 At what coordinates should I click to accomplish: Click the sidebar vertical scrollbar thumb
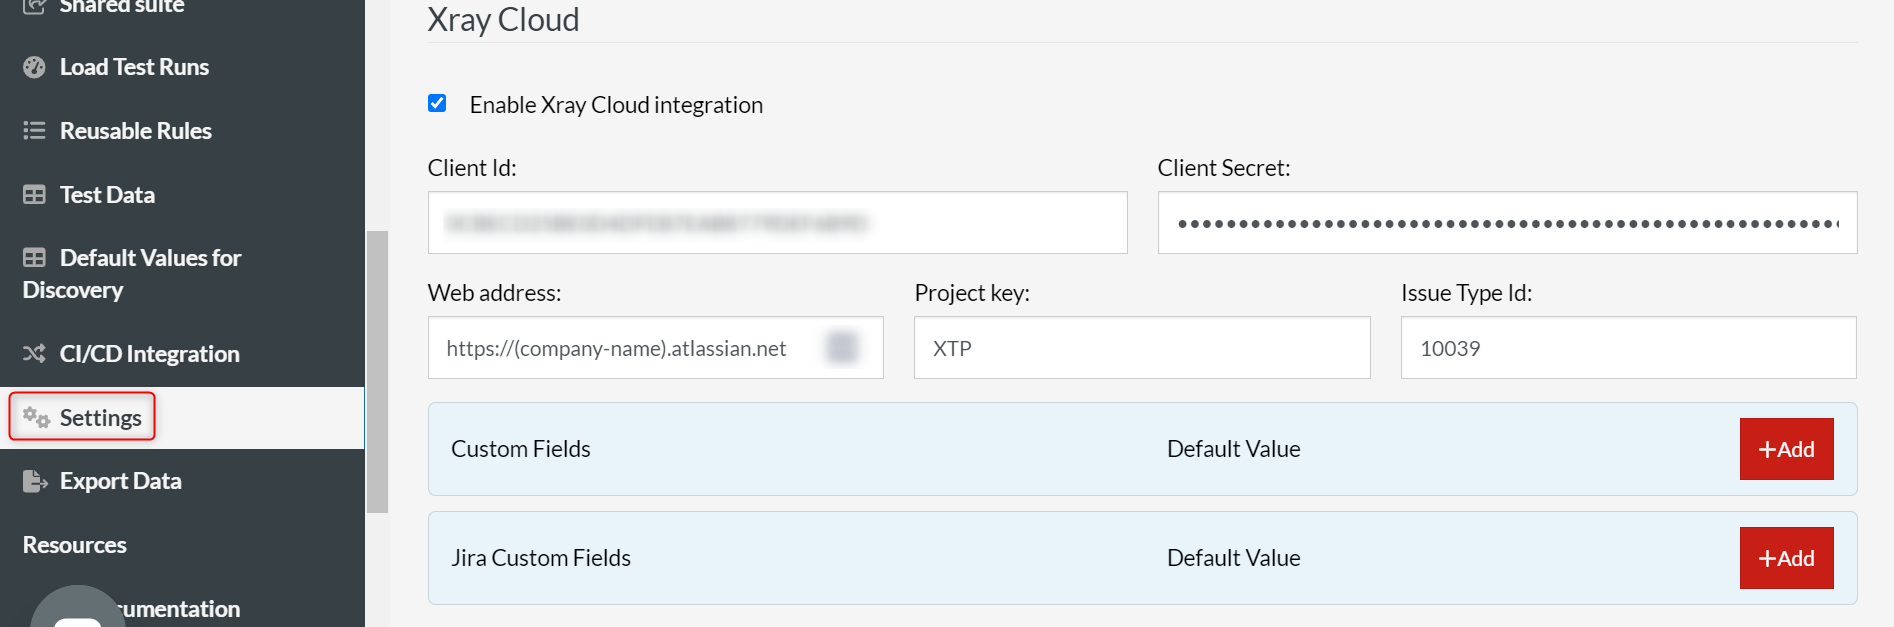(377, 370)
